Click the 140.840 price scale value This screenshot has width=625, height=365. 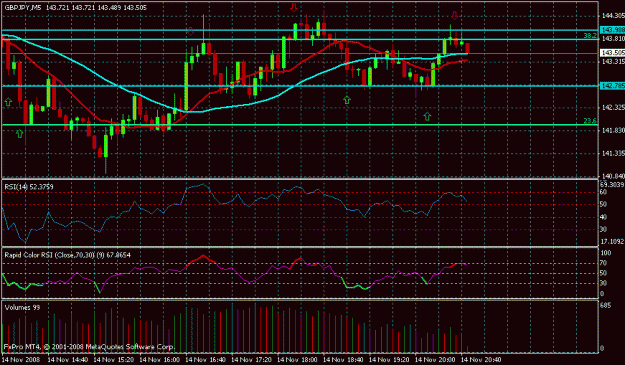tap(613, 176)
